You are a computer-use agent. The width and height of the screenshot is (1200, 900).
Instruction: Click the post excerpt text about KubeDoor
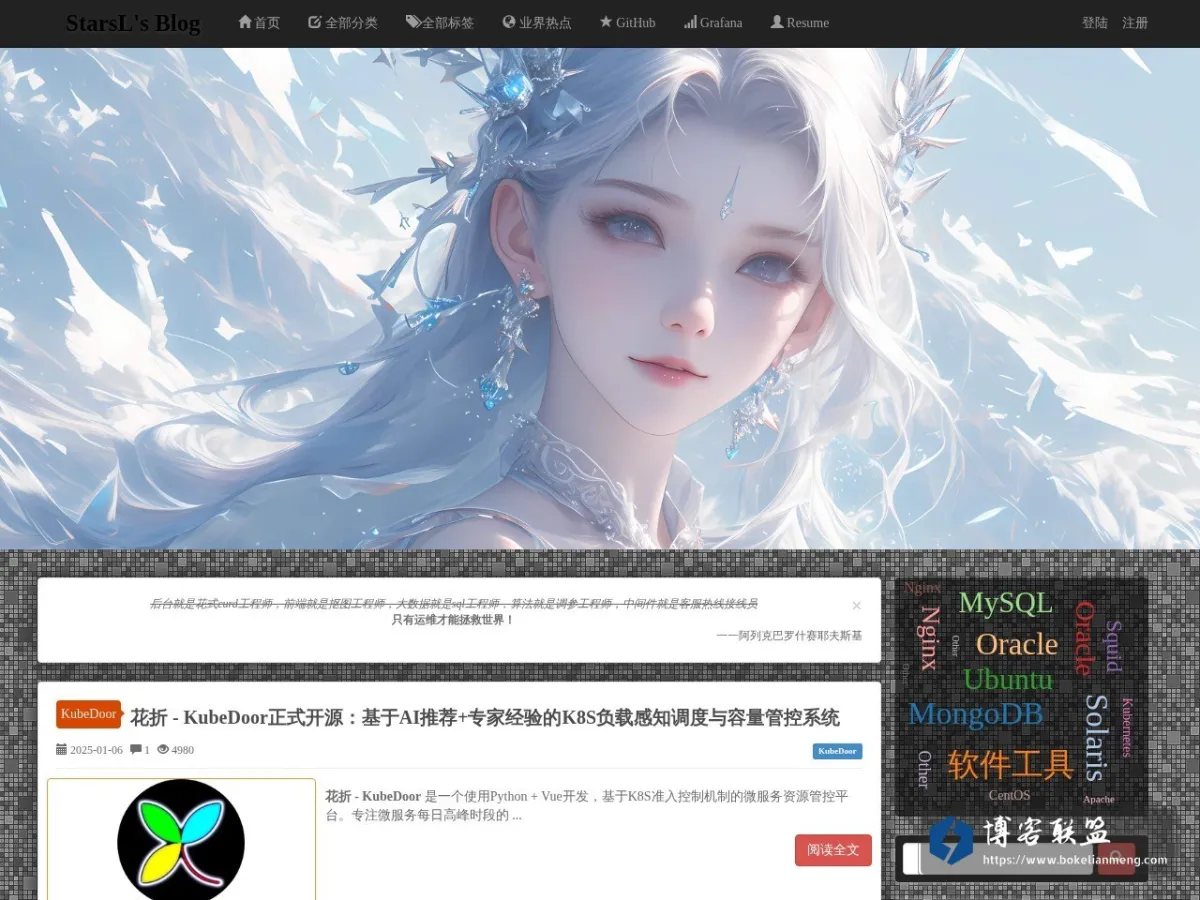(x=587, y=806)
